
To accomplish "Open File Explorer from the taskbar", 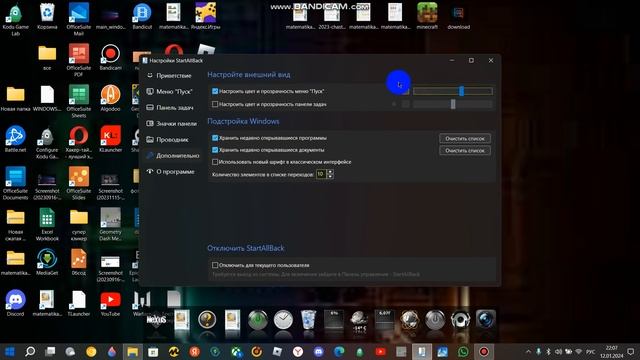I will [133, 352].
